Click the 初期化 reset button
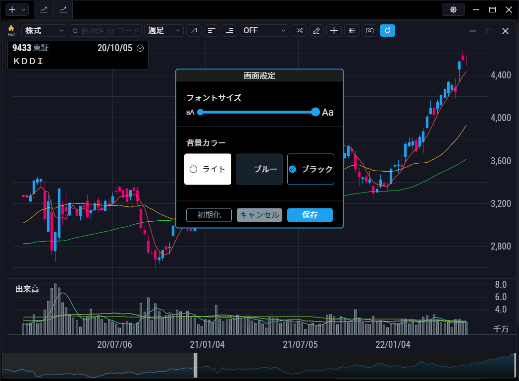This screenshot has height=381, width=519. (x=209, y=215)
